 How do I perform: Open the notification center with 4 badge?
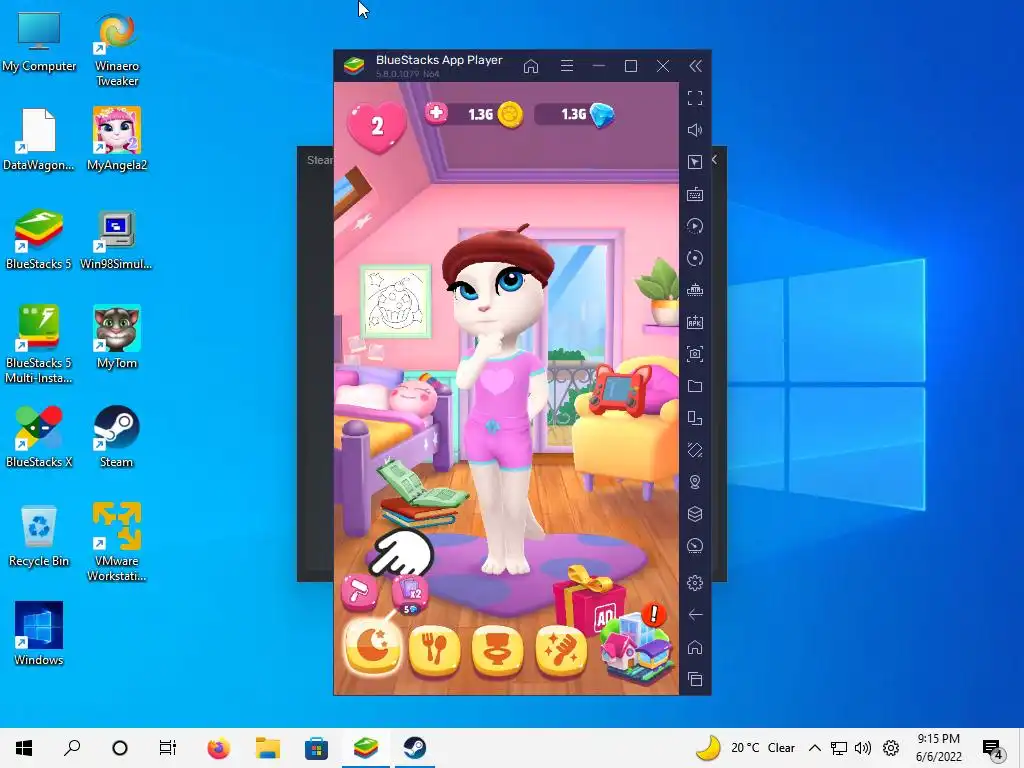pos(993,748)
